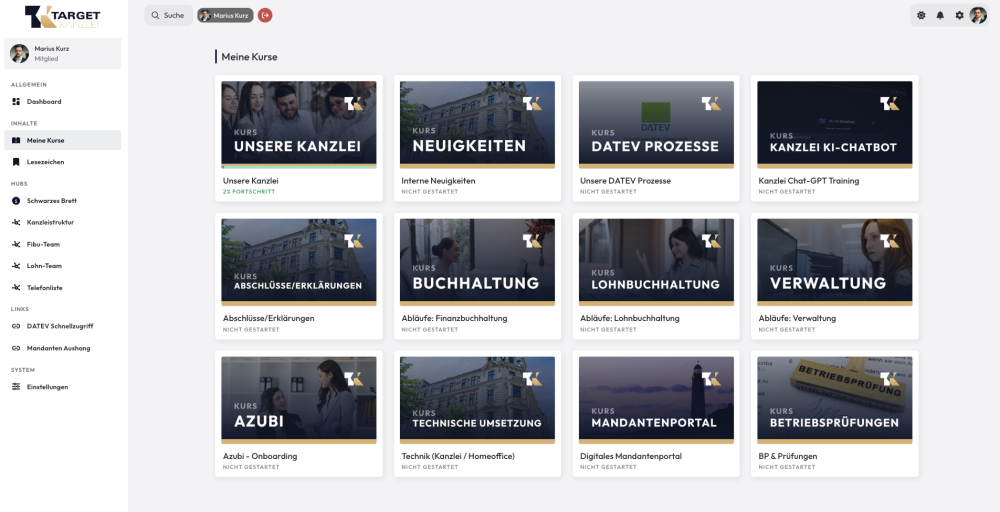Click the Target Kanzlei logo
Image resolution: width=1000 pixels, height=512 pixels.
click(x=64, y=16)
